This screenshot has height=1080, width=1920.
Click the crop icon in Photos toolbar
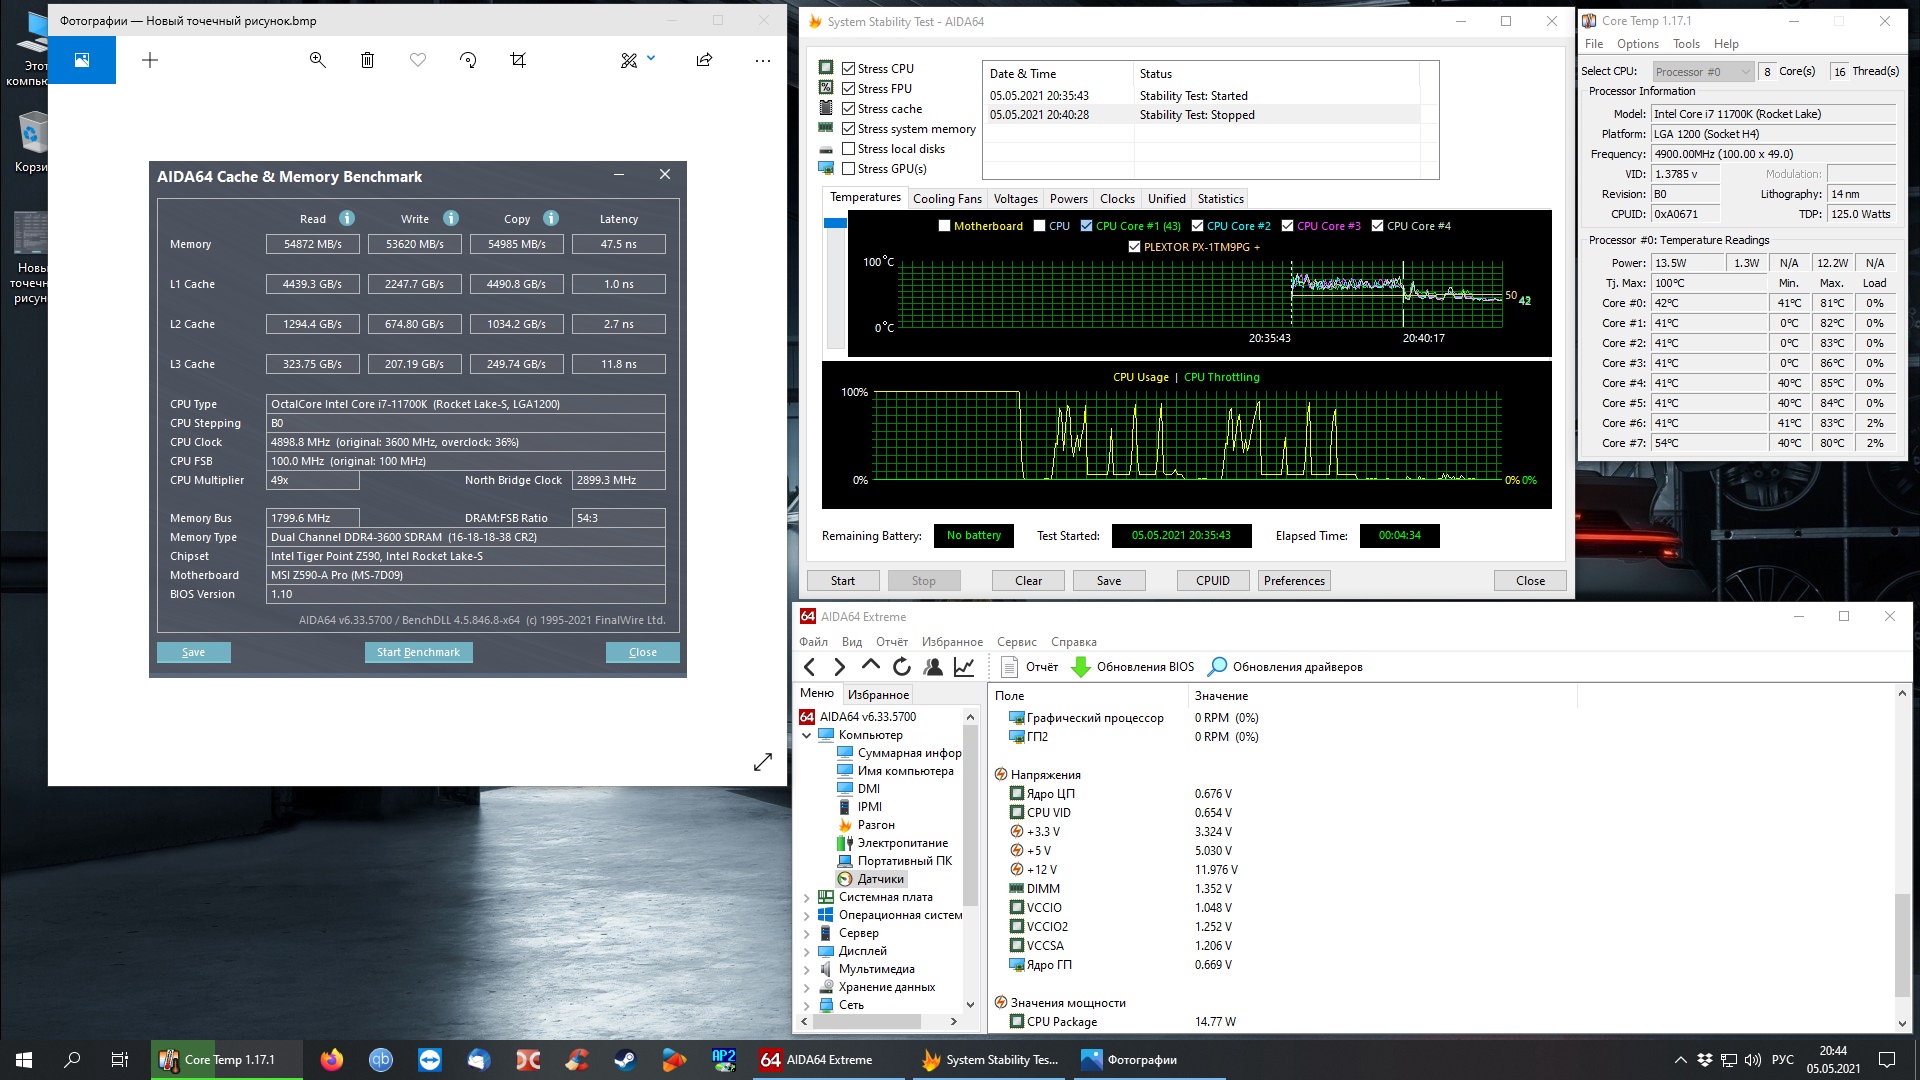pyautogui.click(x=518, y=60)
